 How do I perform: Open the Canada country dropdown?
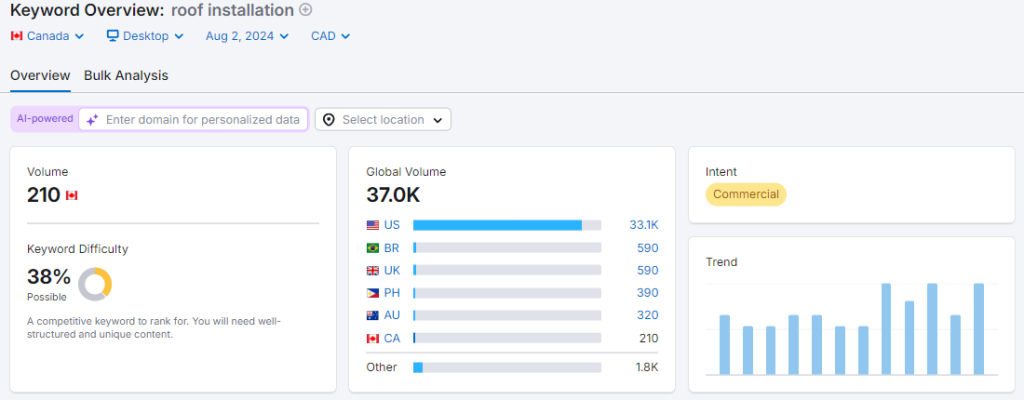pyautogui.click(x=47, y=36)
